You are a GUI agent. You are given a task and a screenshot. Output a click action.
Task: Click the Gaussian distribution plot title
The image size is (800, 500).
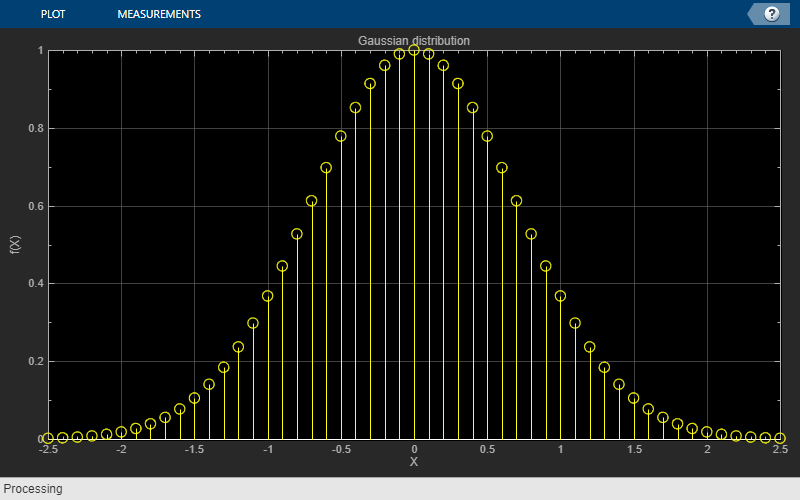pos(414,41)
